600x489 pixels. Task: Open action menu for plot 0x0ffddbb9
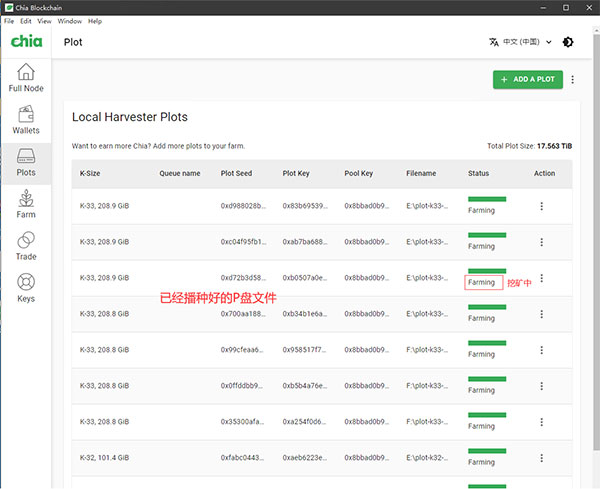point(541,386)
